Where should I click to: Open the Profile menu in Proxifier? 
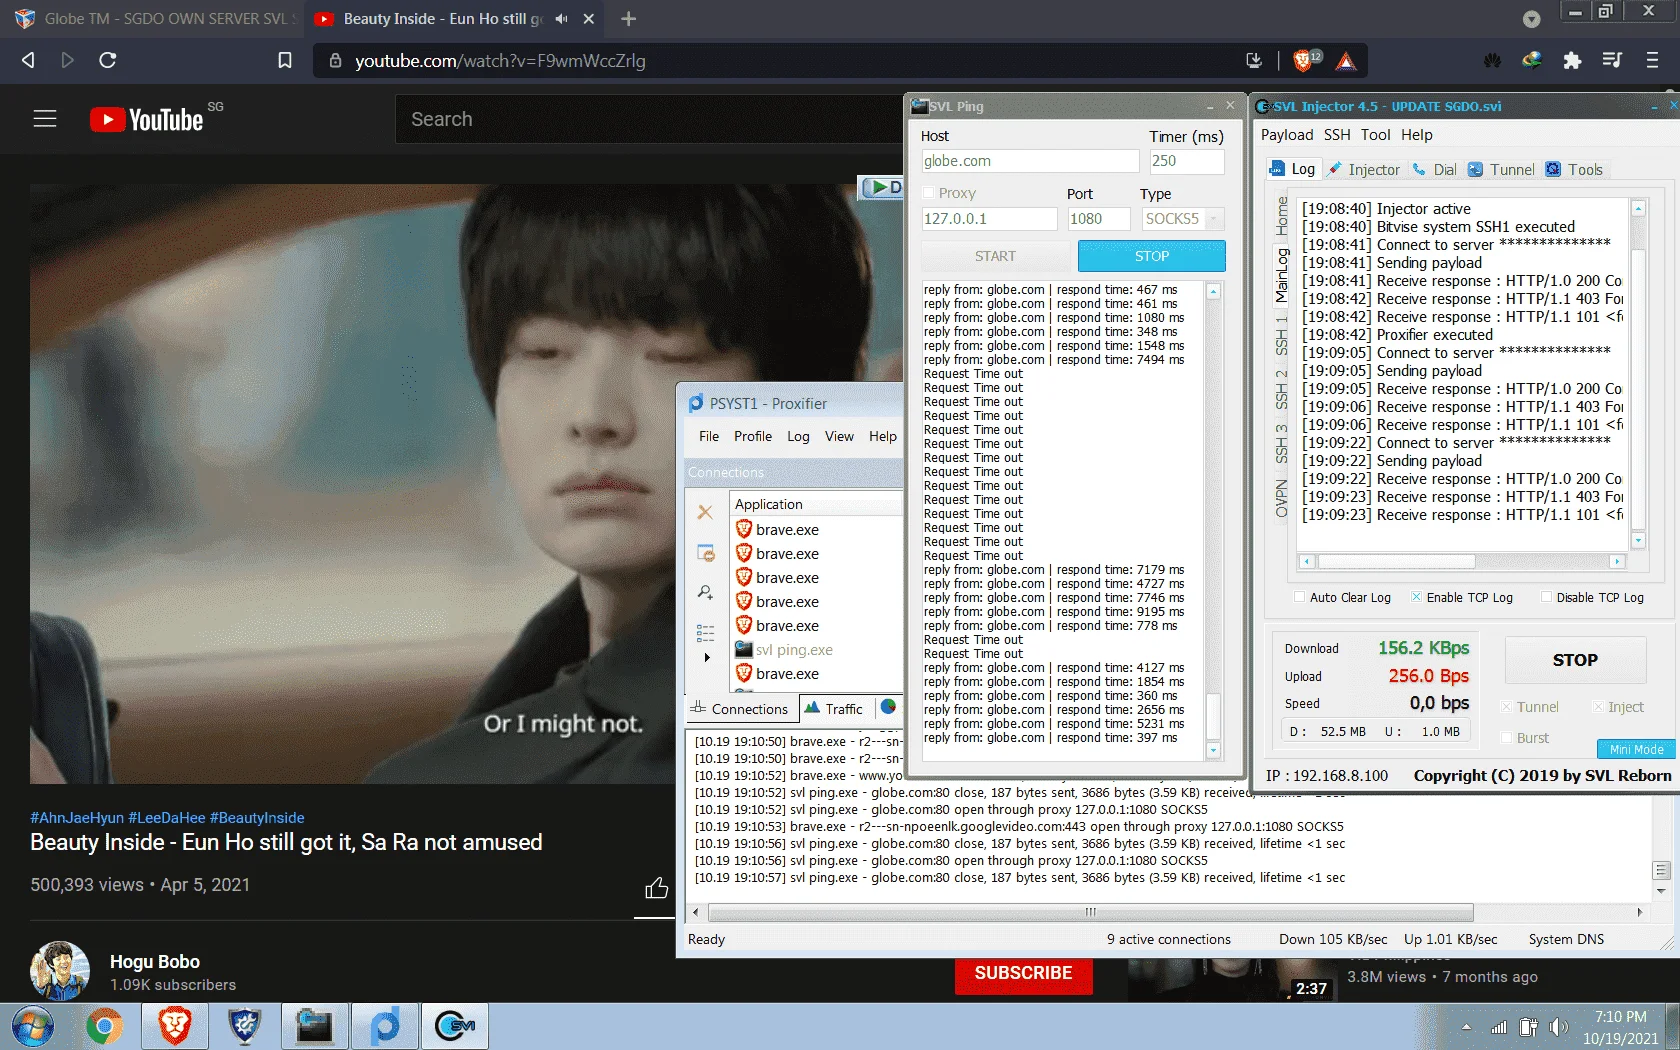click(x=753, y=436)
